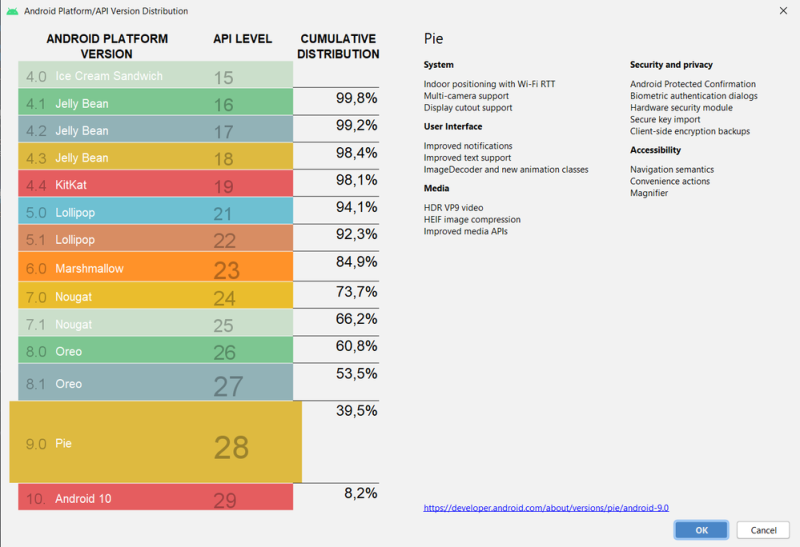Select the KitKat 4.4 row
Image resolution: width=800 pixels, height=547 pixels.
pyautogui.click(x=155, y=184)
